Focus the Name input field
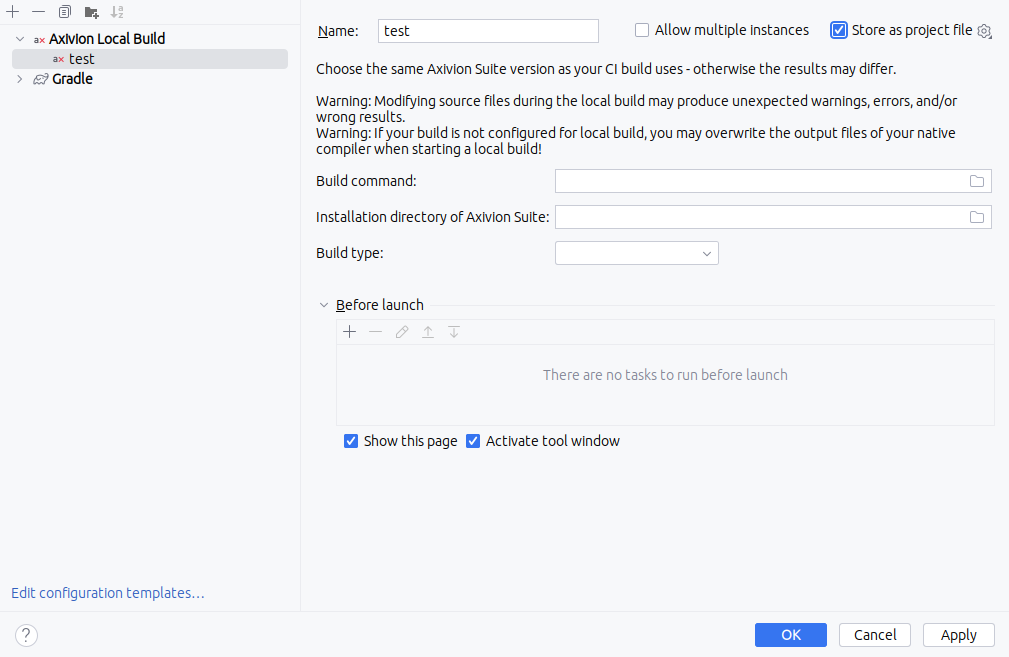1009x657 pixels. (x=488, y=31)
